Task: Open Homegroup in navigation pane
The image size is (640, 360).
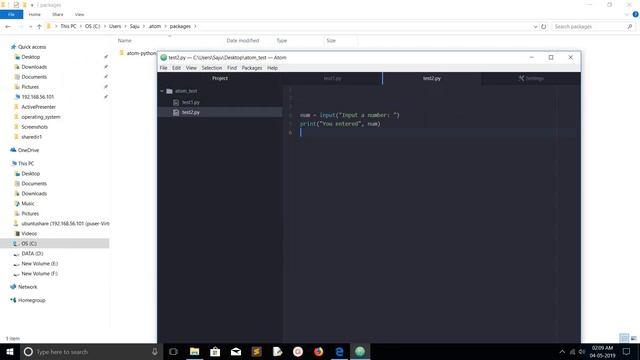Action: 31,300
